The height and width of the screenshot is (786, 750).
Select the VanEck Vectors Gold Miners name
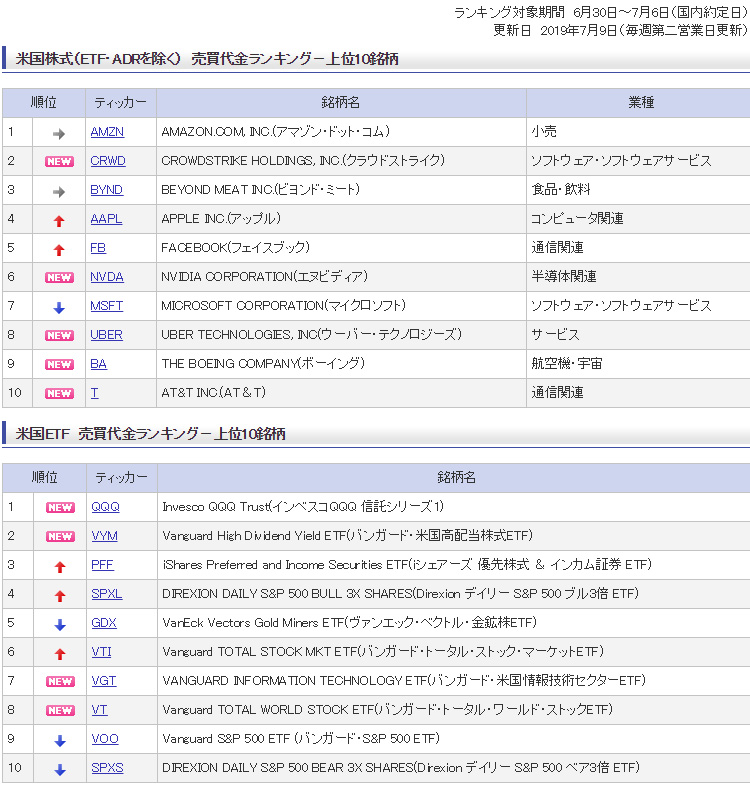tap(349, 623)
